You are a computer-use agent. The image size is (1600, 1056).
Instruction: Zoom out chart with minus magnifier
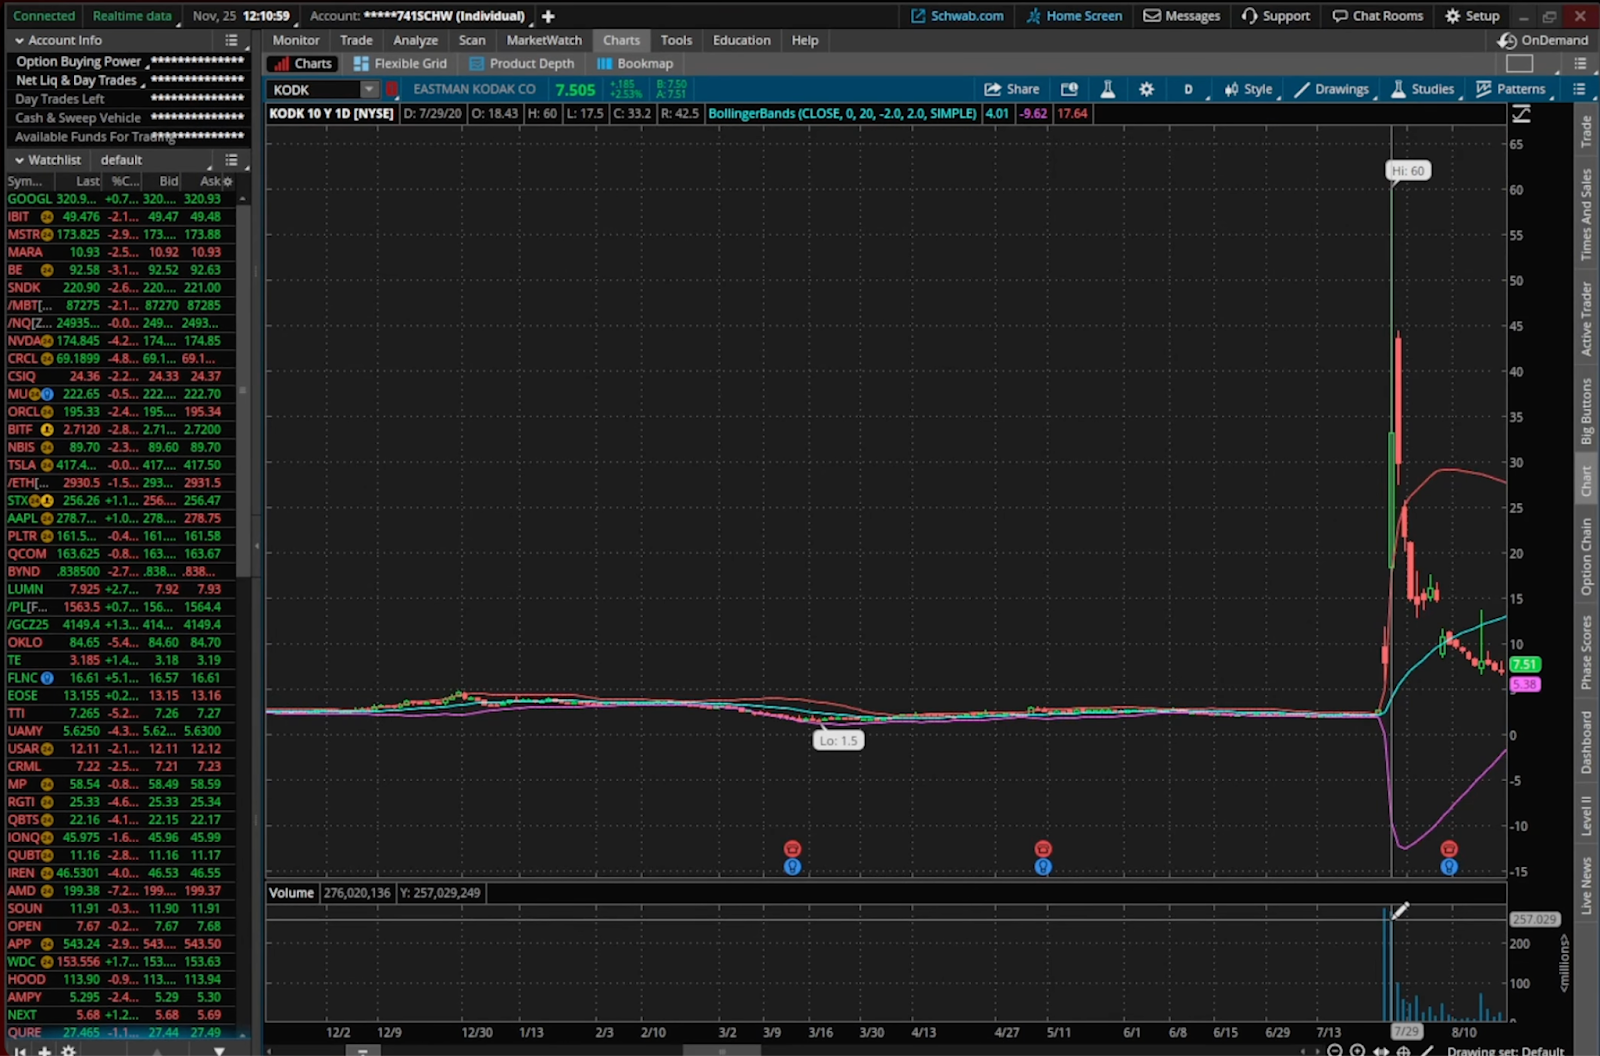pyautogui.click(x=1335, y=1050)
